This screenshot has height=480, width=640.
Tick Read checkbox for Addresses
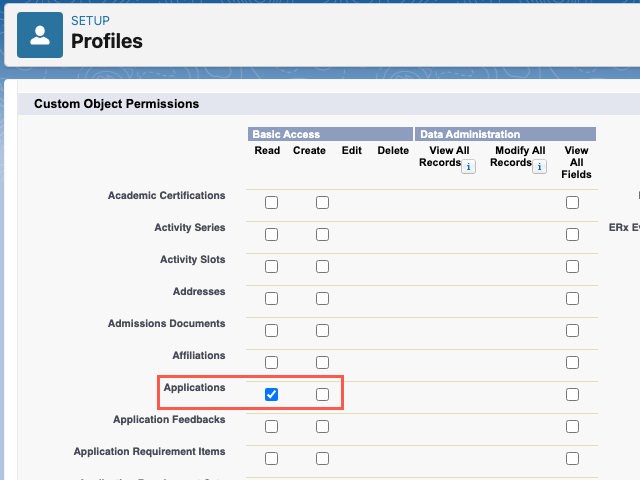pos(271,299)
